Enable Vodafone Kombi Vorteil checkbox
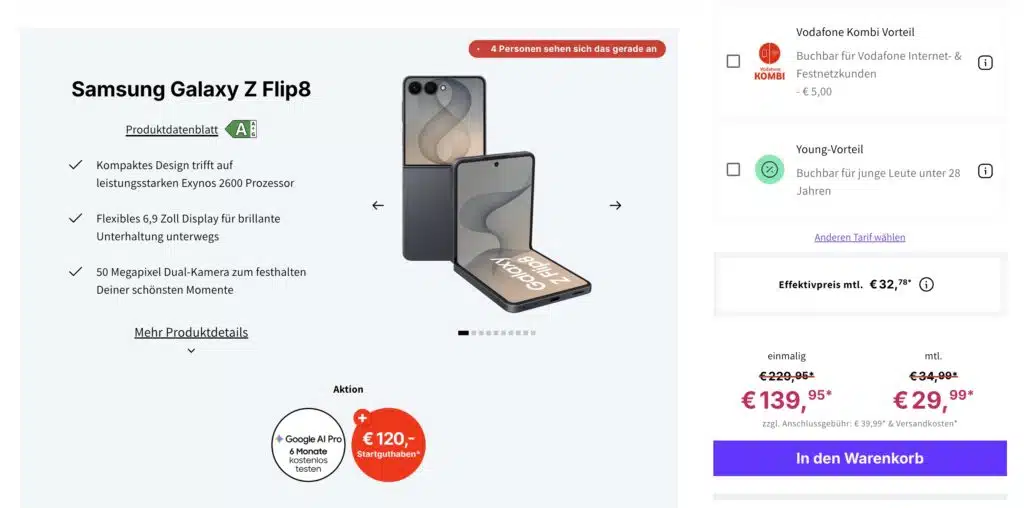1024x508 pixels. 733,61
